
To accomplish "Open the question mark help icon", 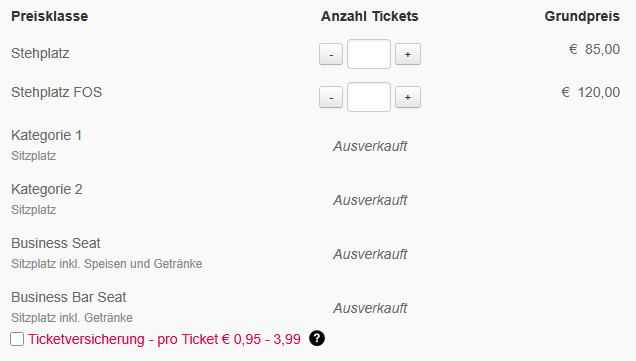I will [x=317, y=338].
